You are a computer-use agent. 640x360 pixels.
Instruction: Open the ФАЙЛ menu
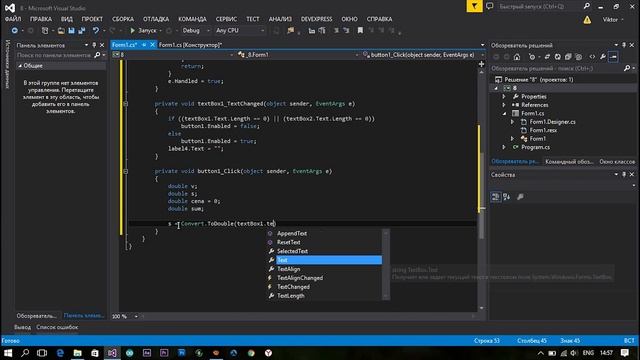(x=13, y=19)
